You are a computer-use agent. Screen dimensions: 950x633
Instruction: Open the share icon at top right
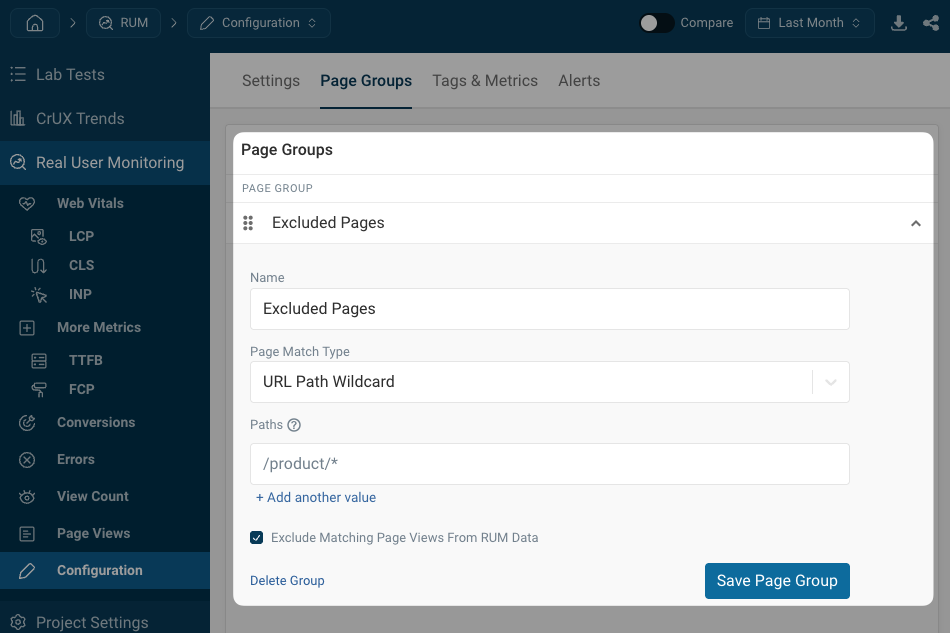coord(931,22)
